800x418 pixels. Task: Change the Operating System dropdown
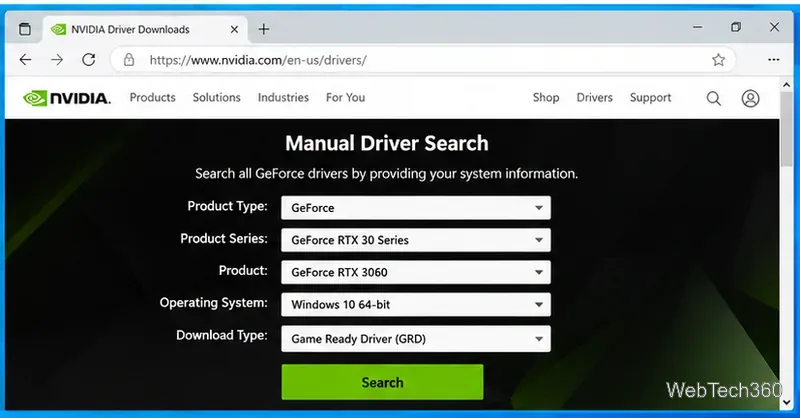(416, 304)
